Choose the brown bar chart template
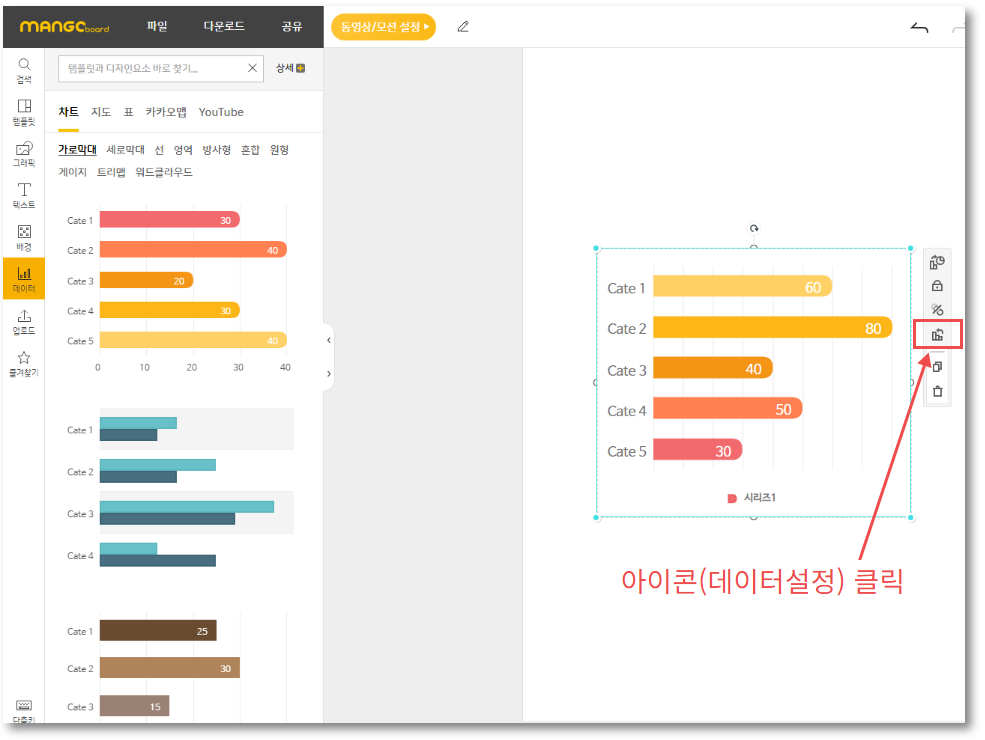 179,667
